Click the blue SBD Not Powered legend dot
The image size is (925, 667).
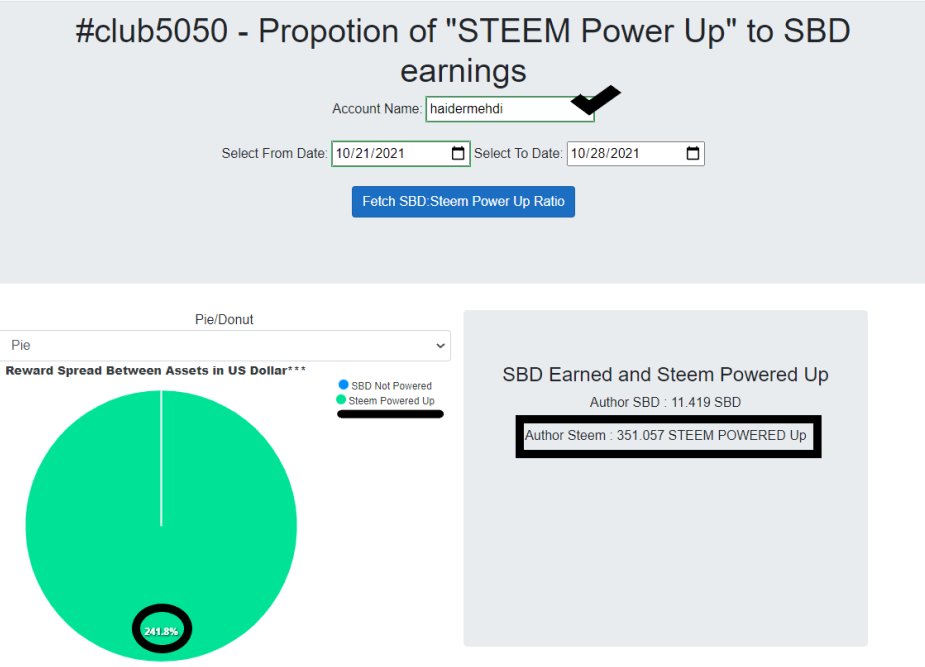tap(343, 385)
